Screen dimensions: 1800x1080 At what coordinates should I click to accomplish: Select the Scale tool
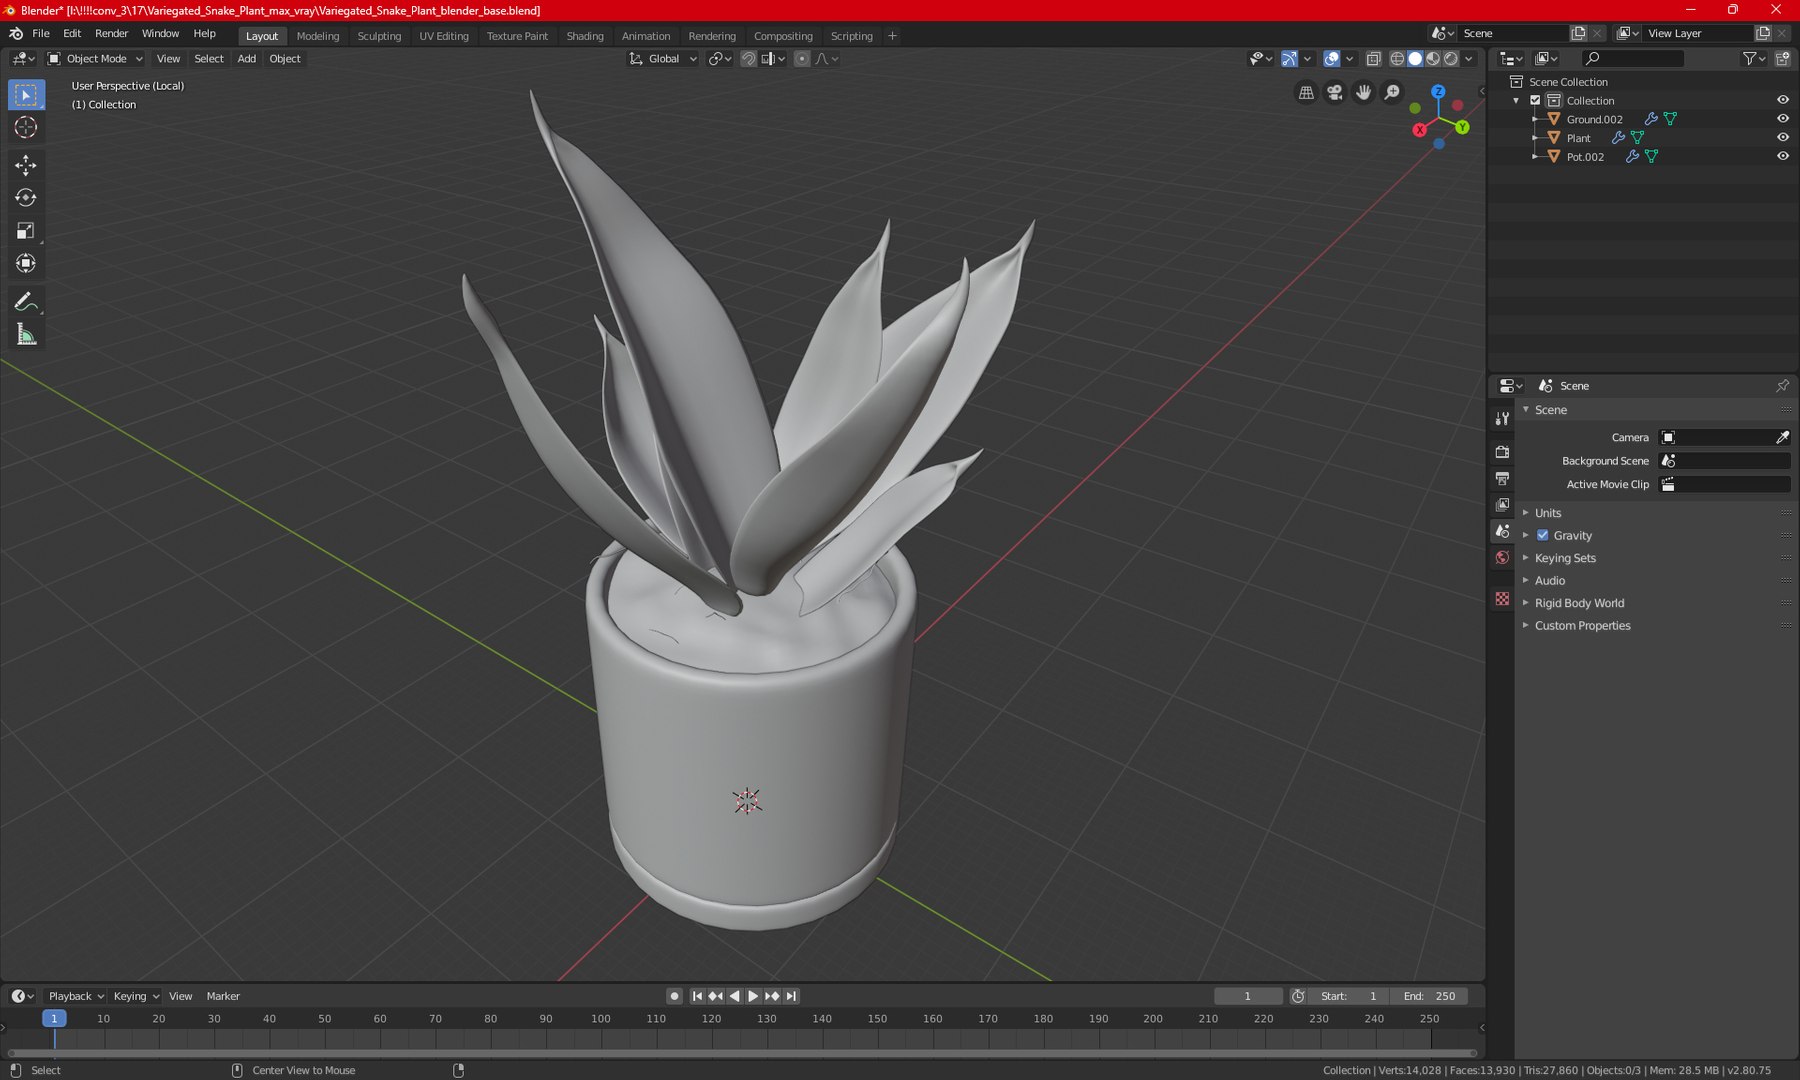point(26,231)
